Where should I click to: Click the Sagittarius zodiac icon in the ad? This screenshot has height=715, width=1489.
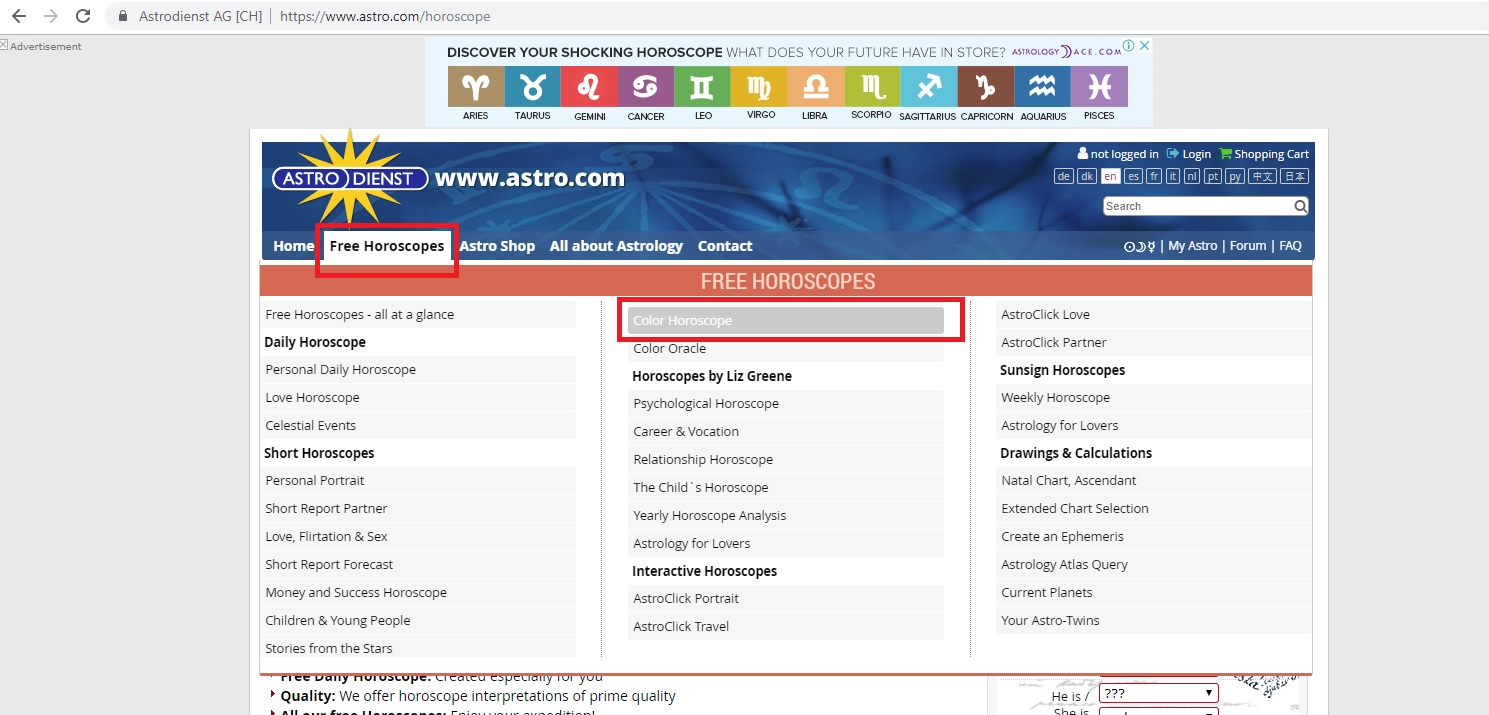pyautogui.click(x=929, y=87)
